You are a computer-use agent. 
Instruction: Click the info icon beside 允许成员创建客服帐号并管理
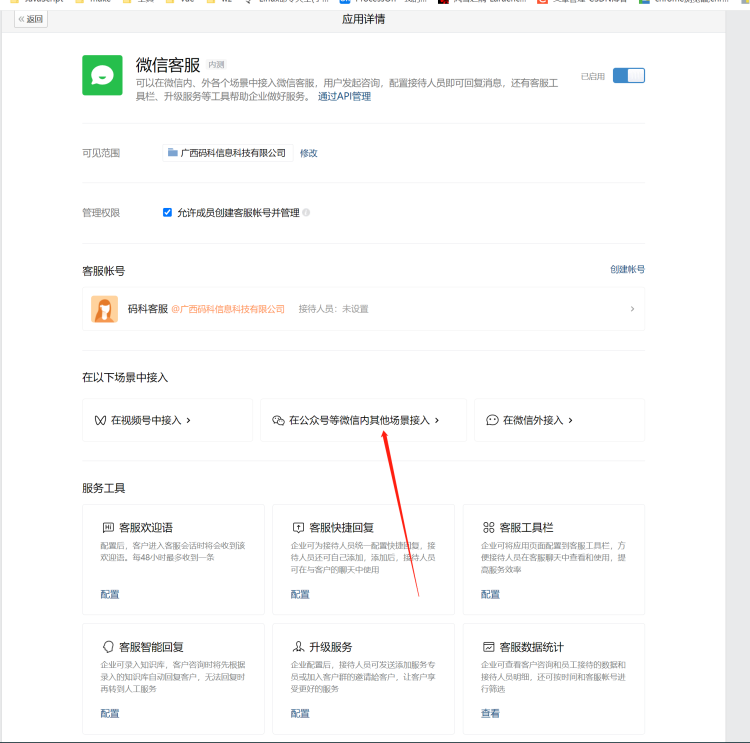click(x=306, y=212)
